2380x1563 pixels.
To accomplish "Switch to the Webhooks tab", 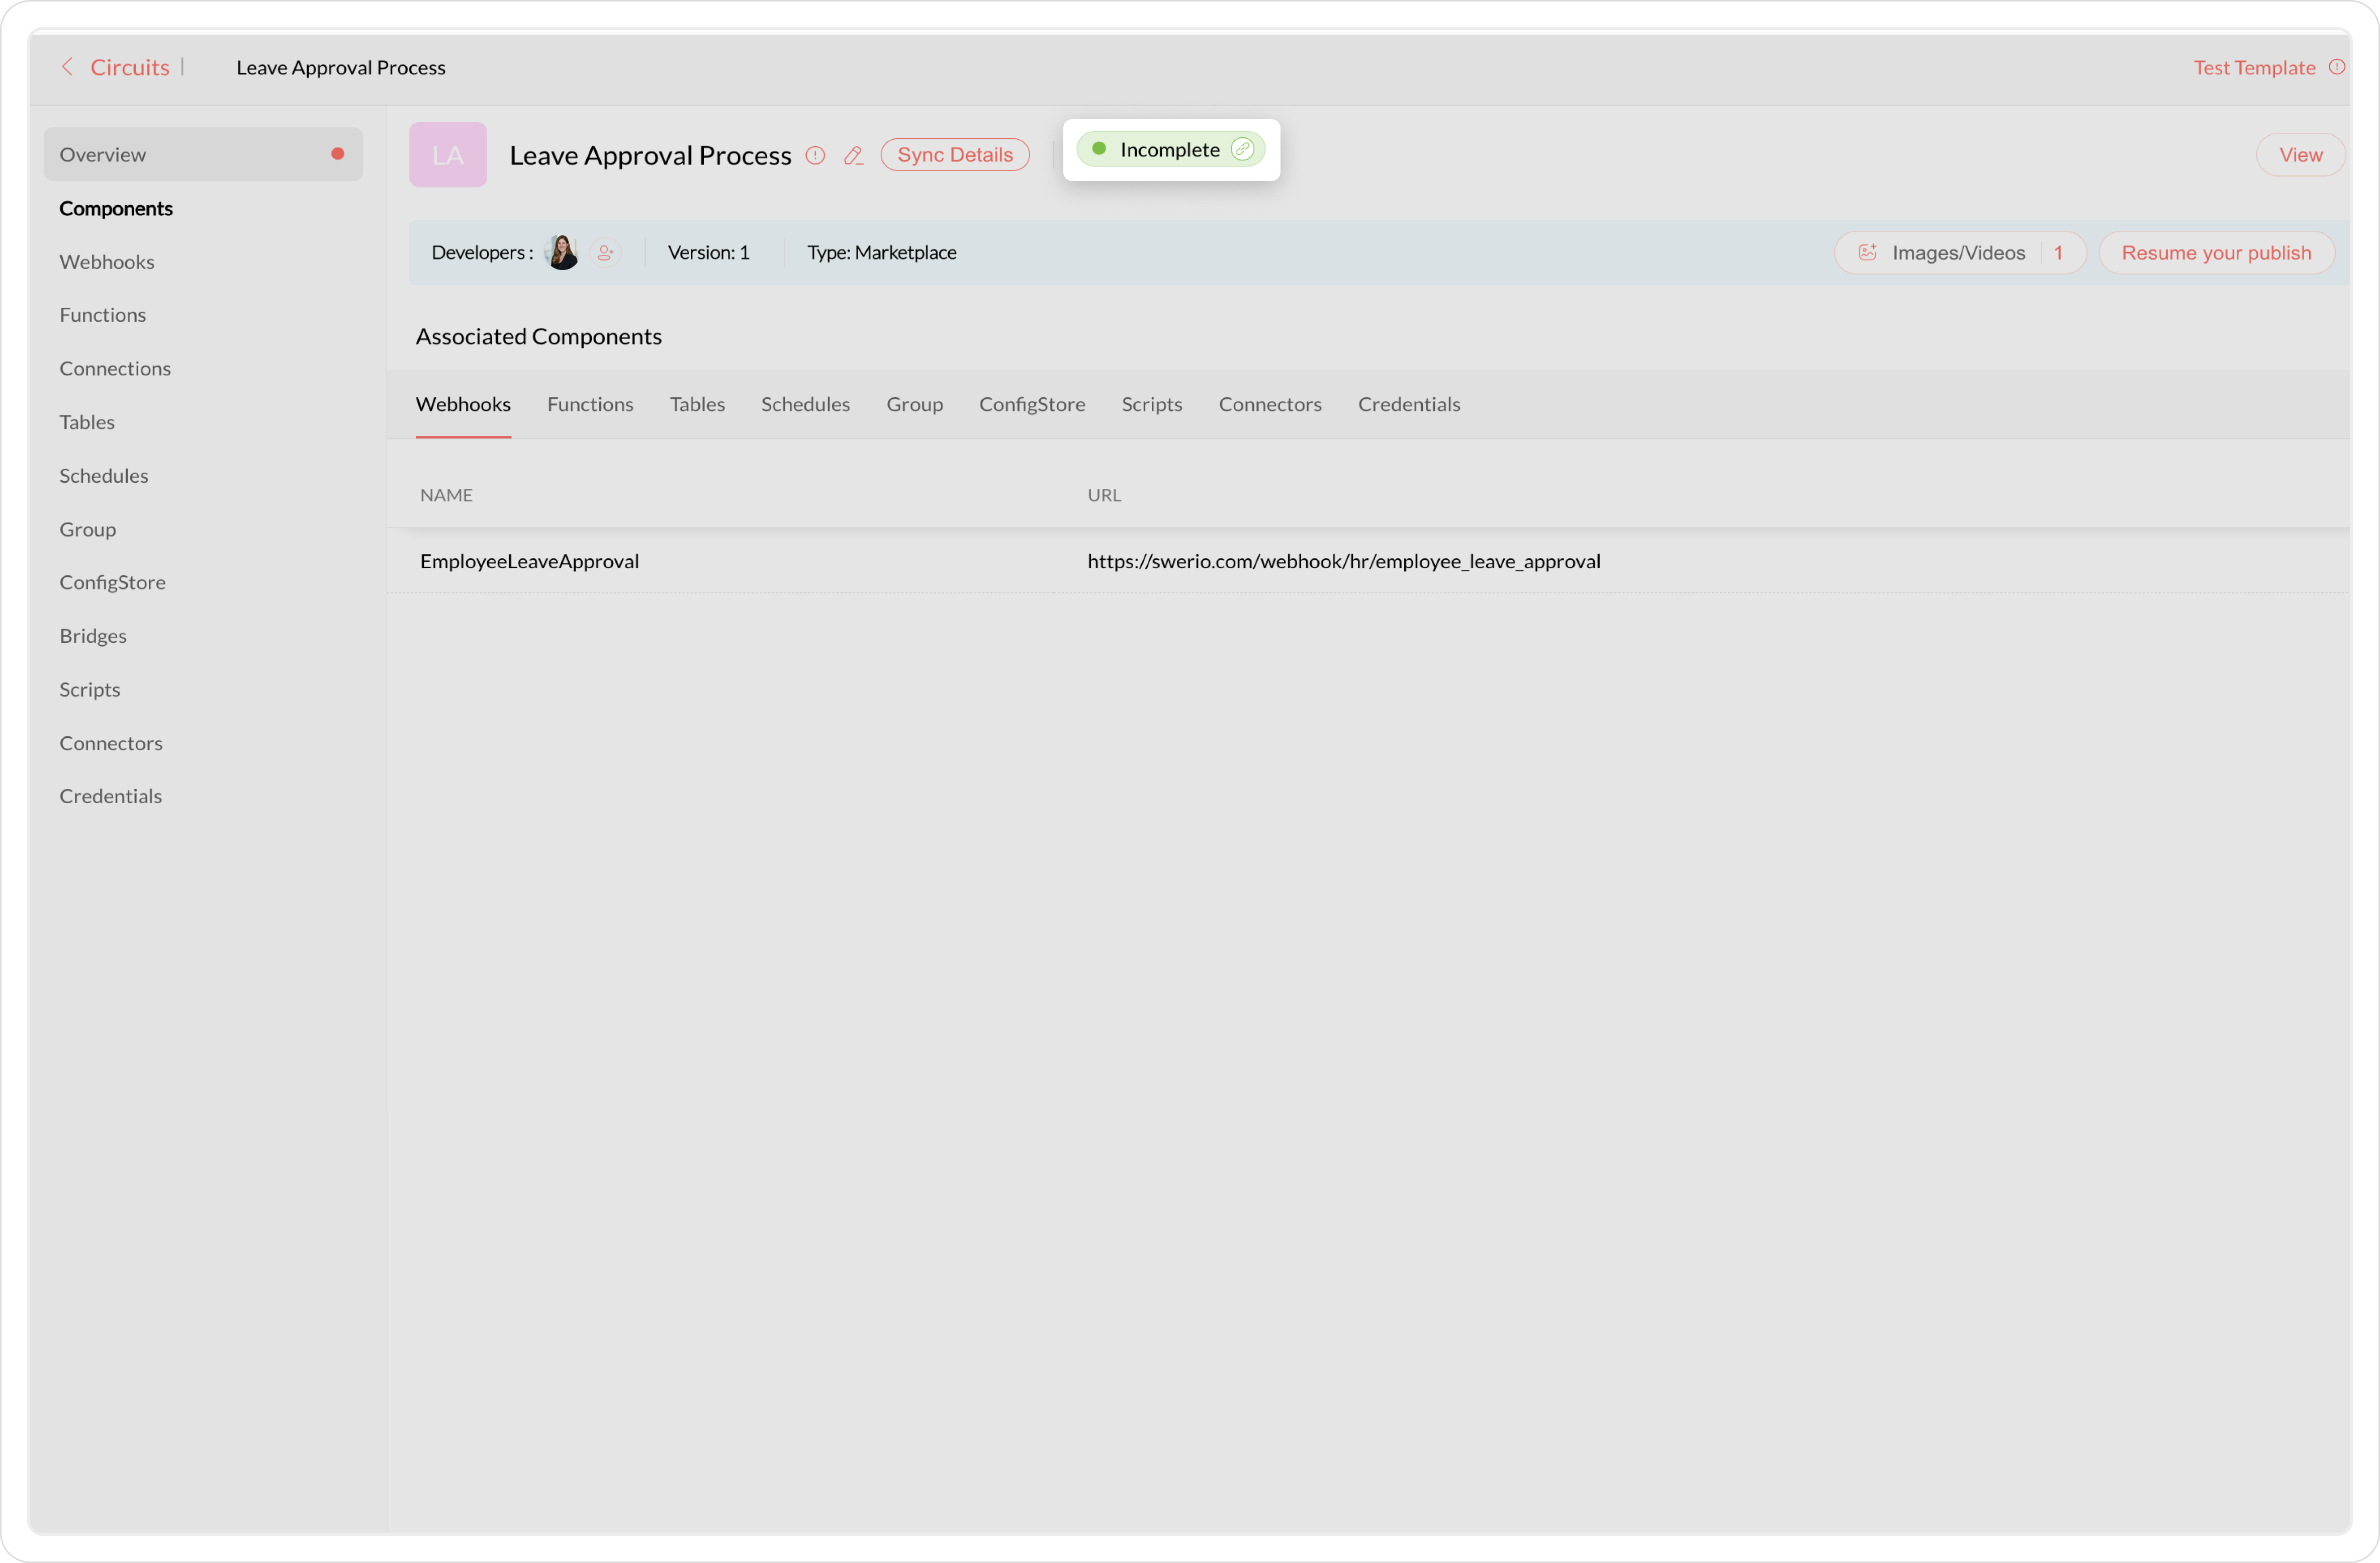I will click(463, 404).
